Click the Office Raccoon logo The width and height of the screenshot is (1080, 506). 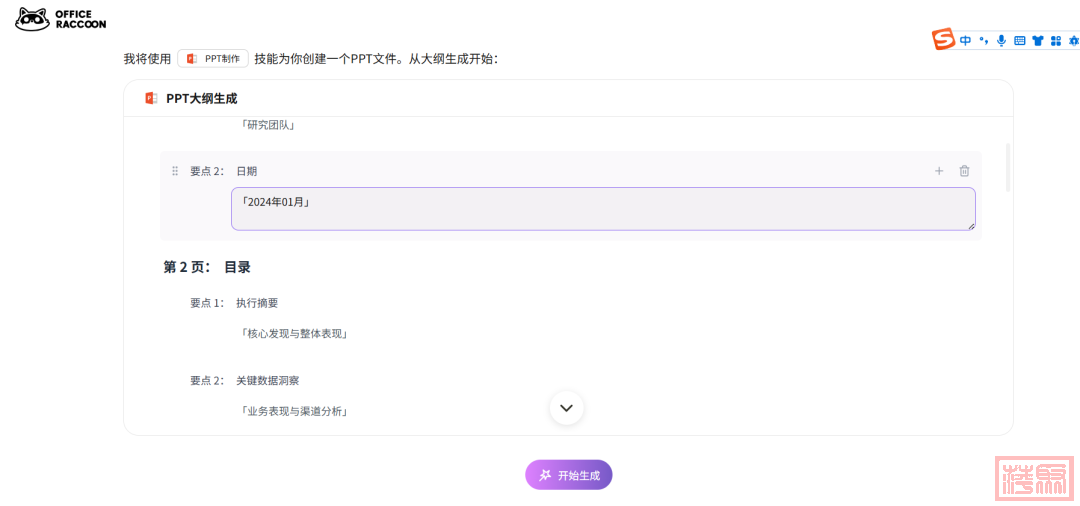(60, 19)
